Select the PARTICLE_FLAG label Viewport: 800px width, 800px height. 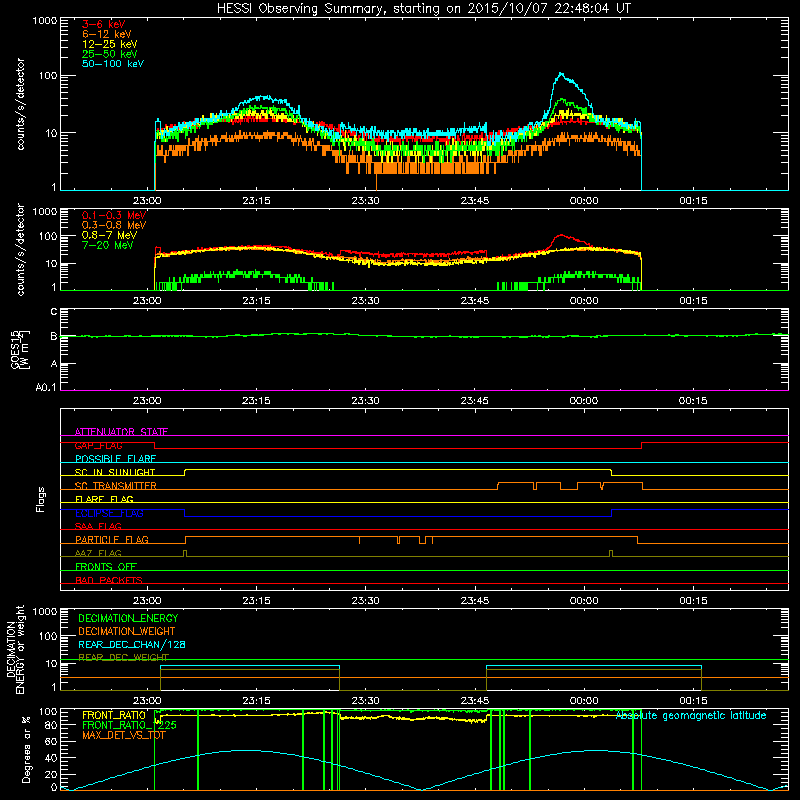(x=112, y=539)
